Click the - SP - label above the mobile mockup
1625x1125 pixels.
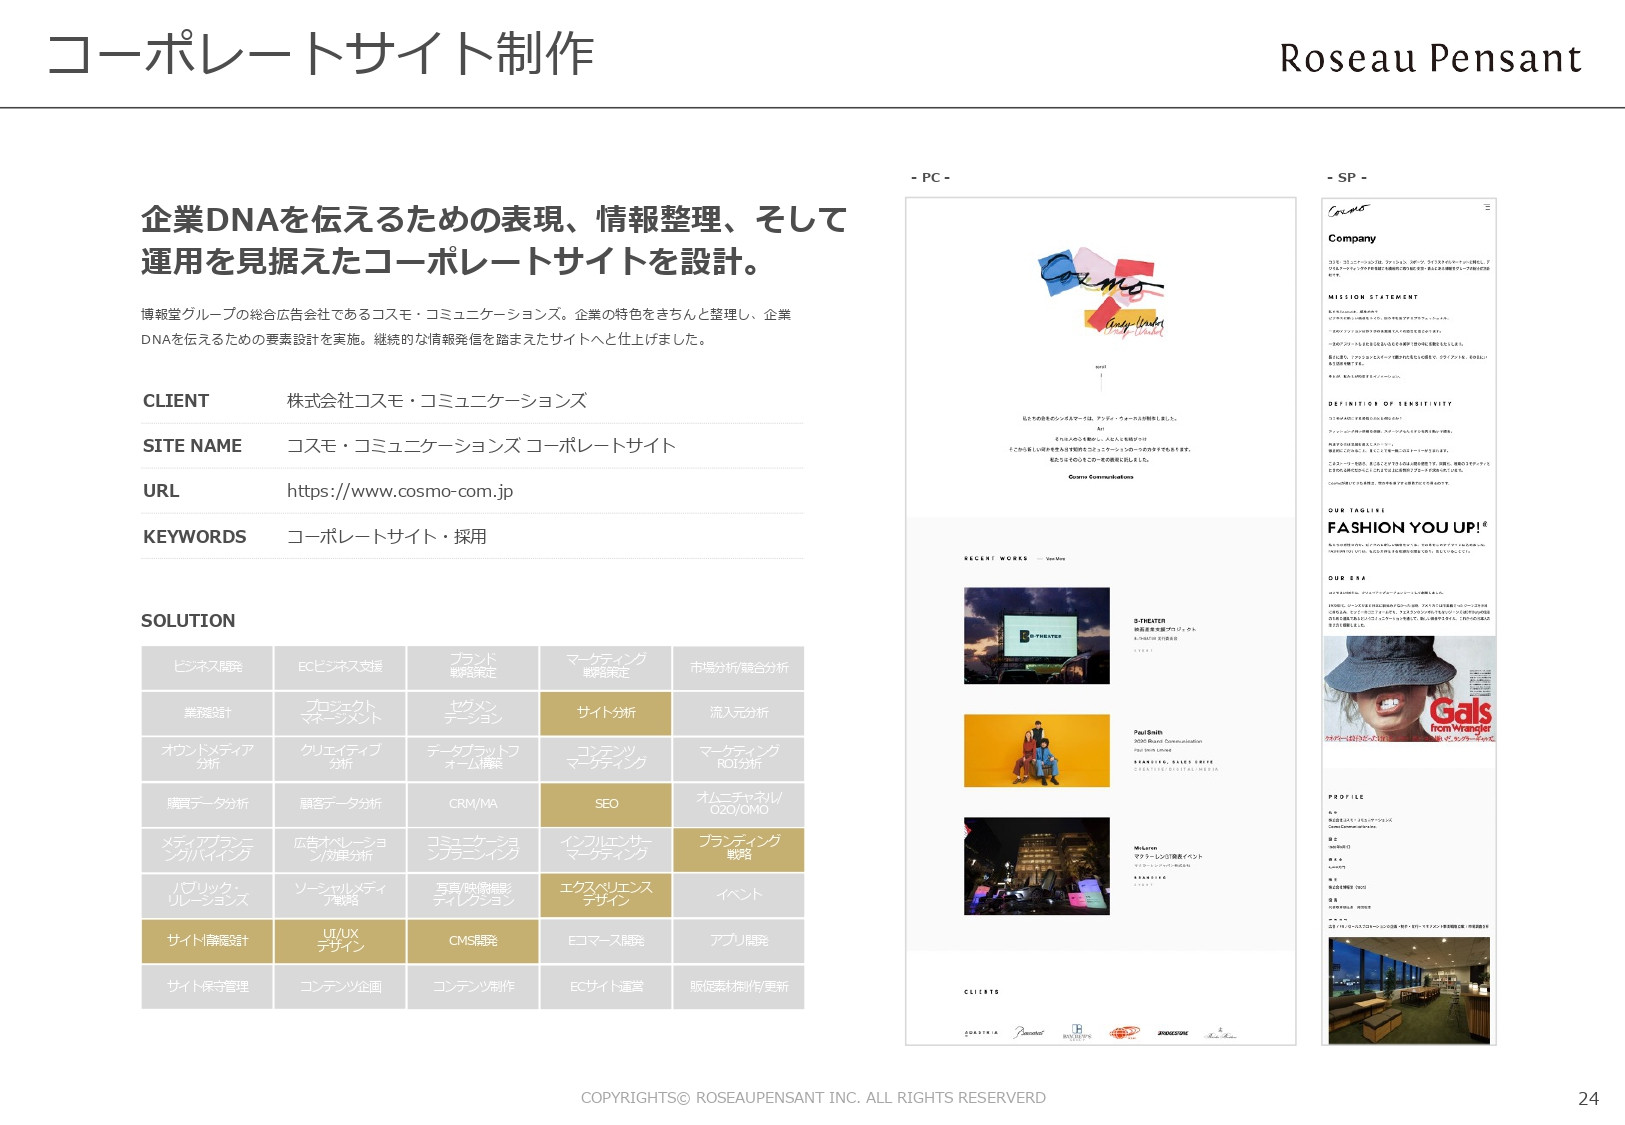(x=1347, y=177)
